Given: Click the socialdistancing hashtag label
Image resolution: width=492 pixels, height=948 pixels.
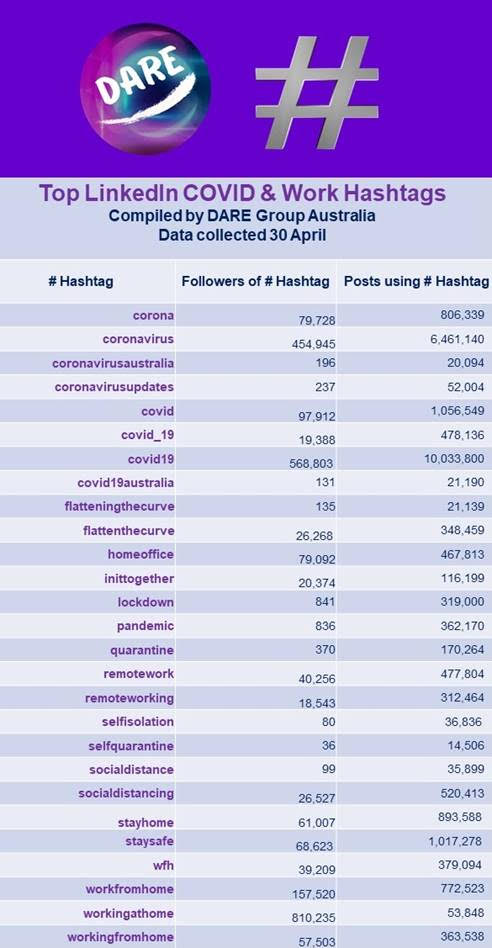Looking at the screenshot, I should point(126,793).
